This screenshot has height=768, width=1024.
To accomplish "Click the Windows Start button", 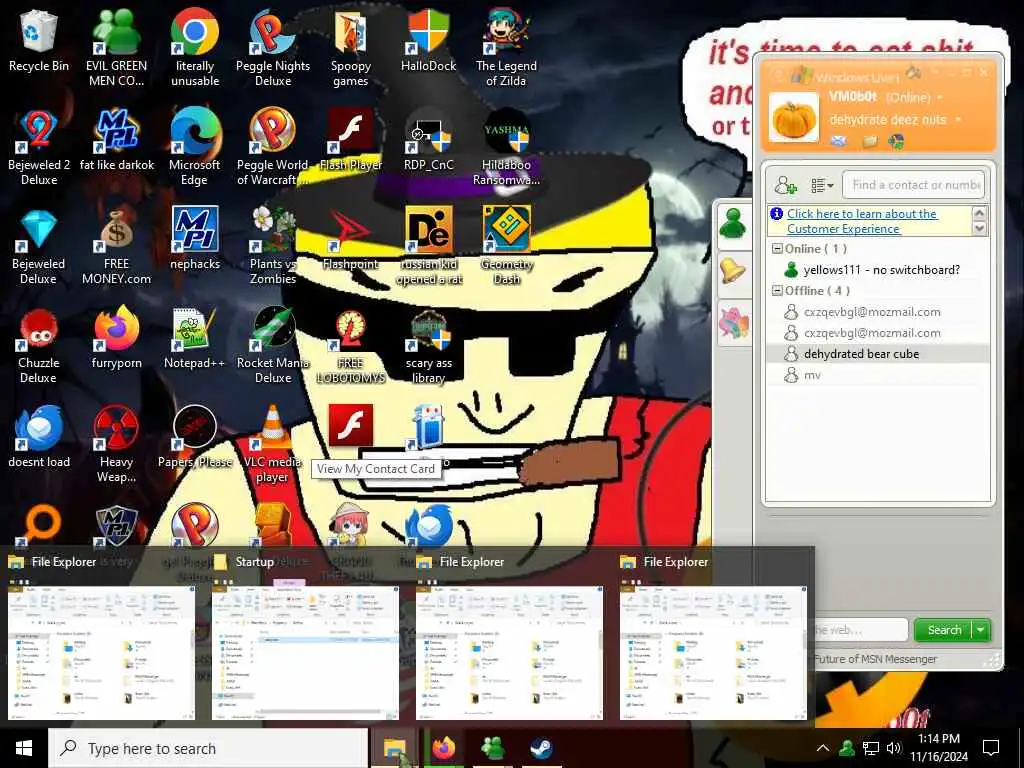I will pyautogui.click(x=24, y=748).
